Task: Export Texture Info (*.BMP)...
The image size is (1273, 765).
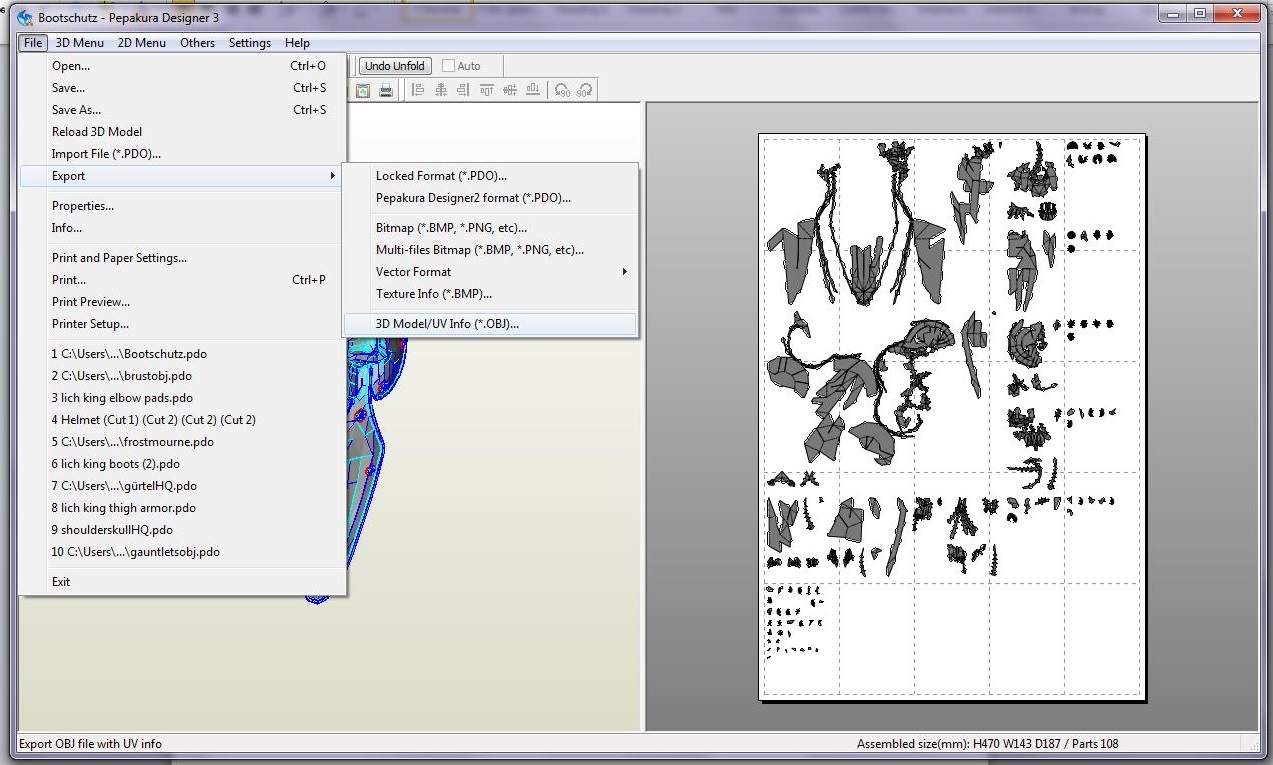Action: pos(490,294)
